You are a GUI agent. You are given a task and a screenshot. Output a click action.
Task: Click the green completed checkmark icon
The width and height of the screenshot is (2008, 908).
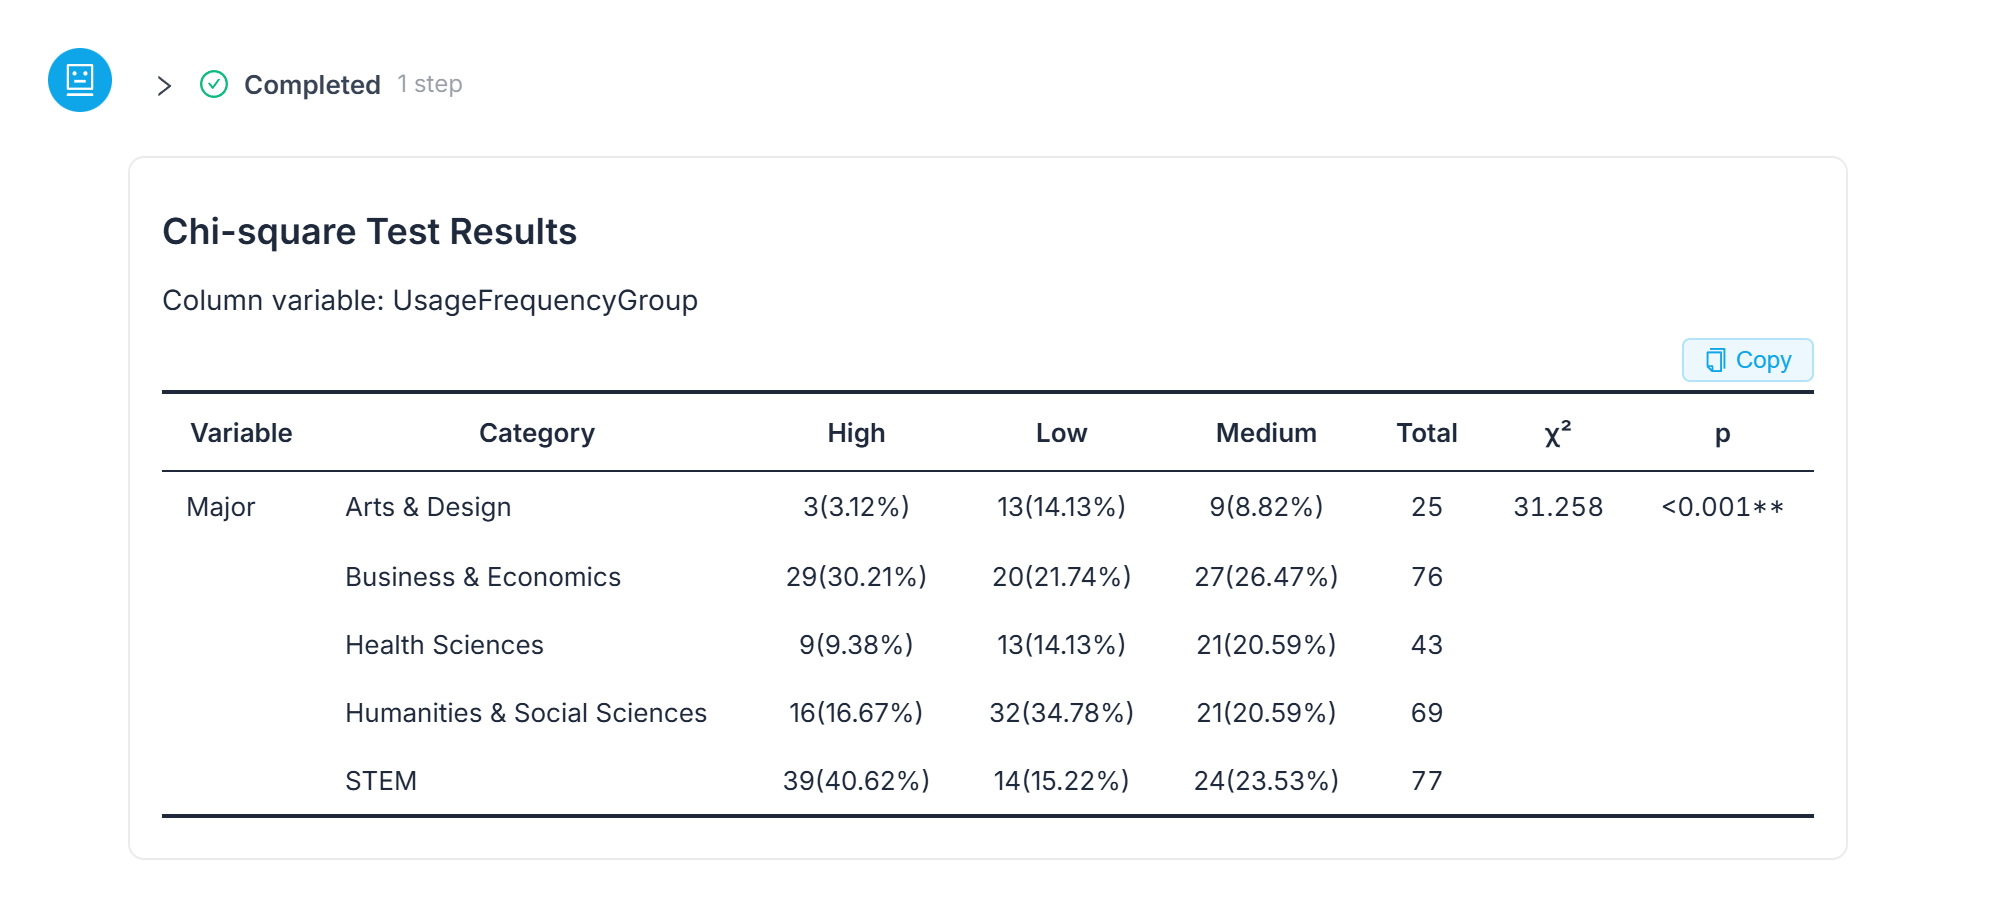(214, 84)
